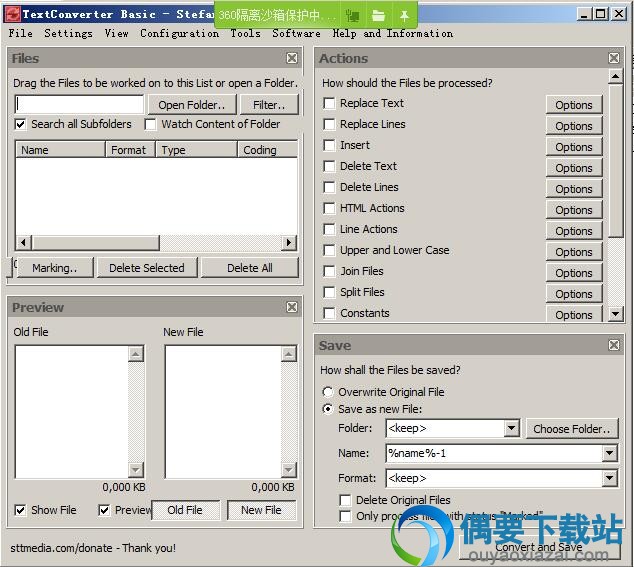This screenshot has width=634, height=567.
Task: Click Delete Selected button
Action: tap(147, 268)
